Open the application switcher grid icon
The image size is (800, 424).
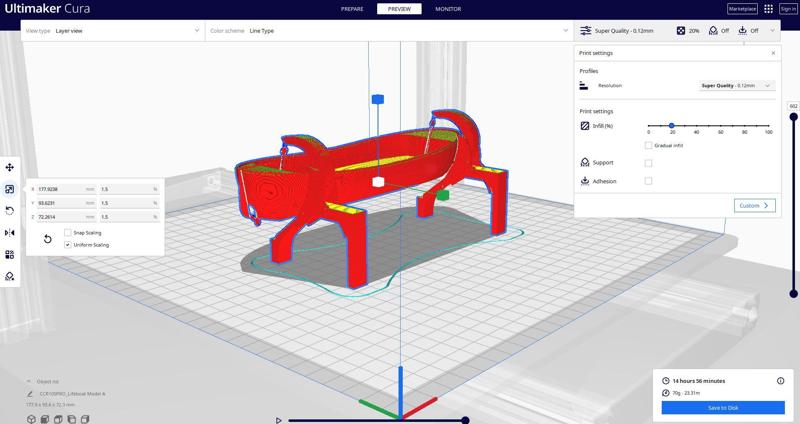pos(768,9)
